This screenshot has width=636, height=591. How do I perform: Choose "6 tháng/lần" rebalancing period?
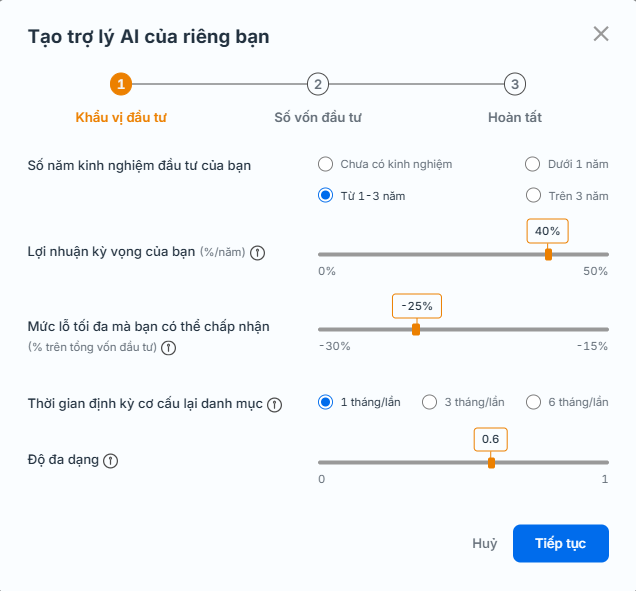click(x=534, y=402)
